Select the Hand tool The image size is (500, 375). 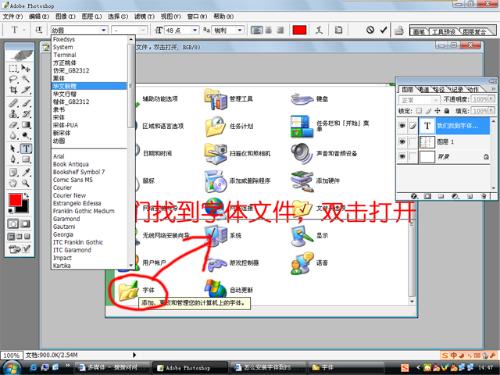point(13,183)
